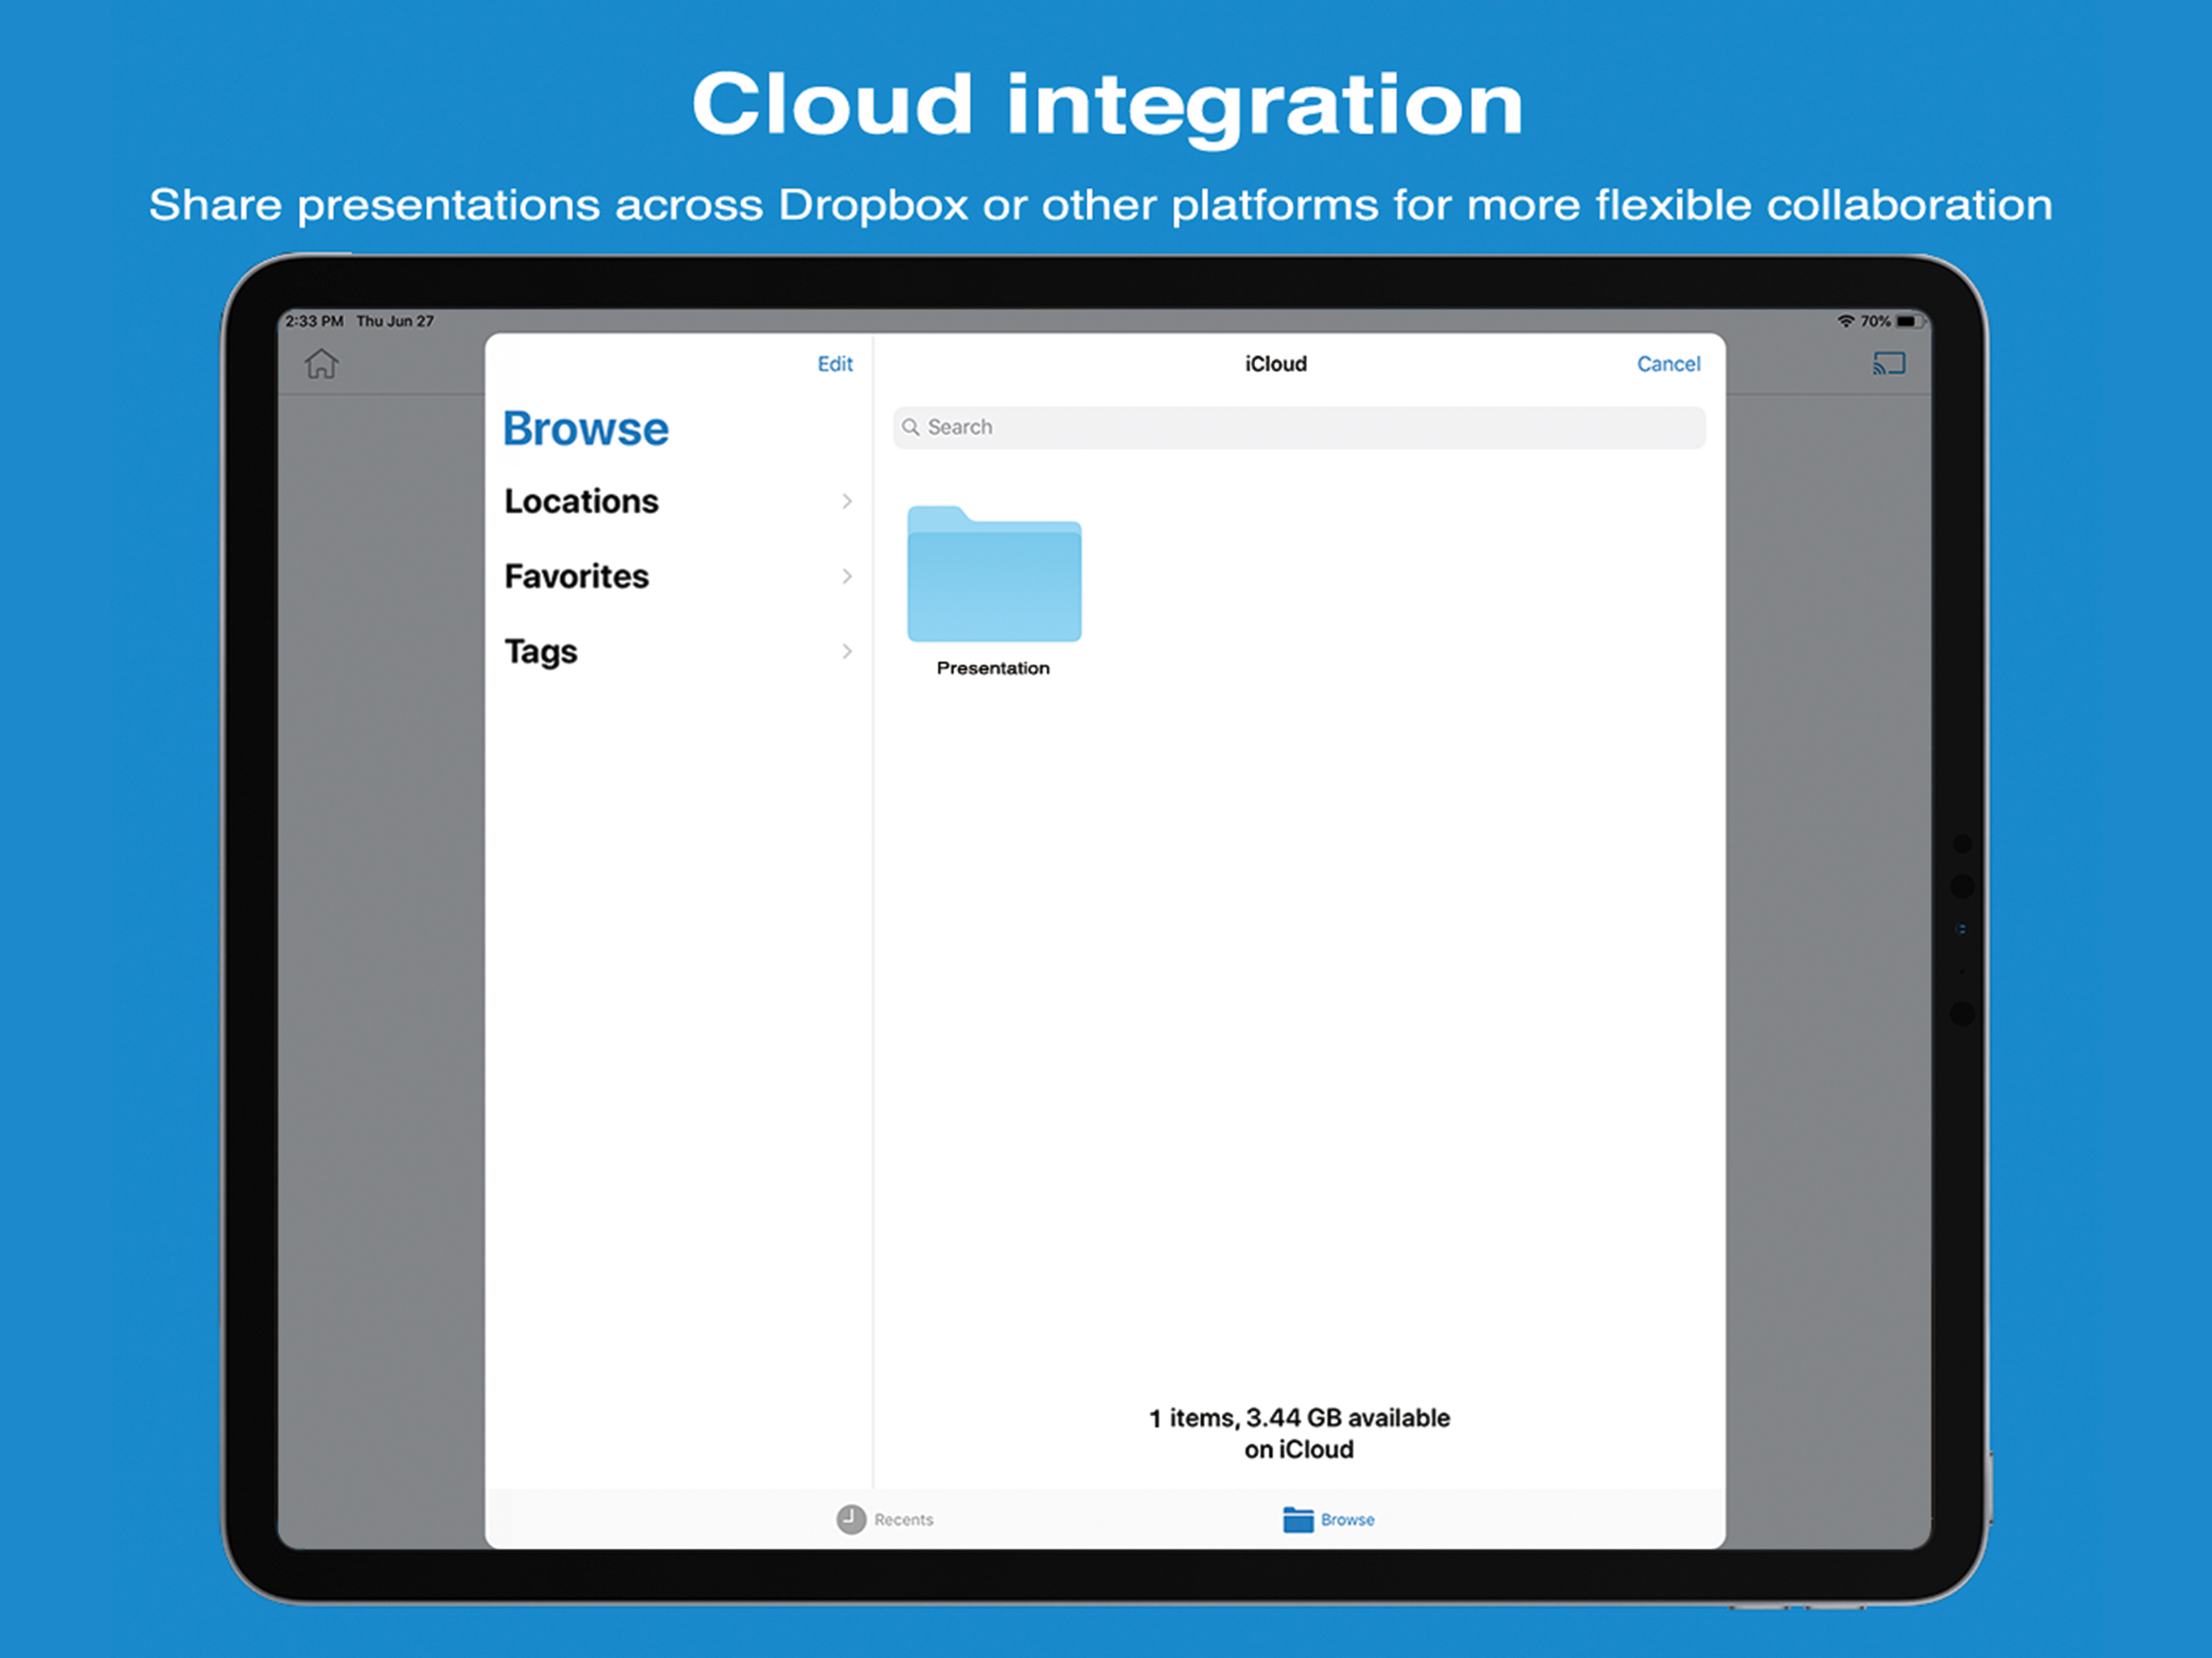Expand the Favorites section chevron
Image resolution: width=2212 pixels, height=1658 pixels.
(x=847, y=576)
